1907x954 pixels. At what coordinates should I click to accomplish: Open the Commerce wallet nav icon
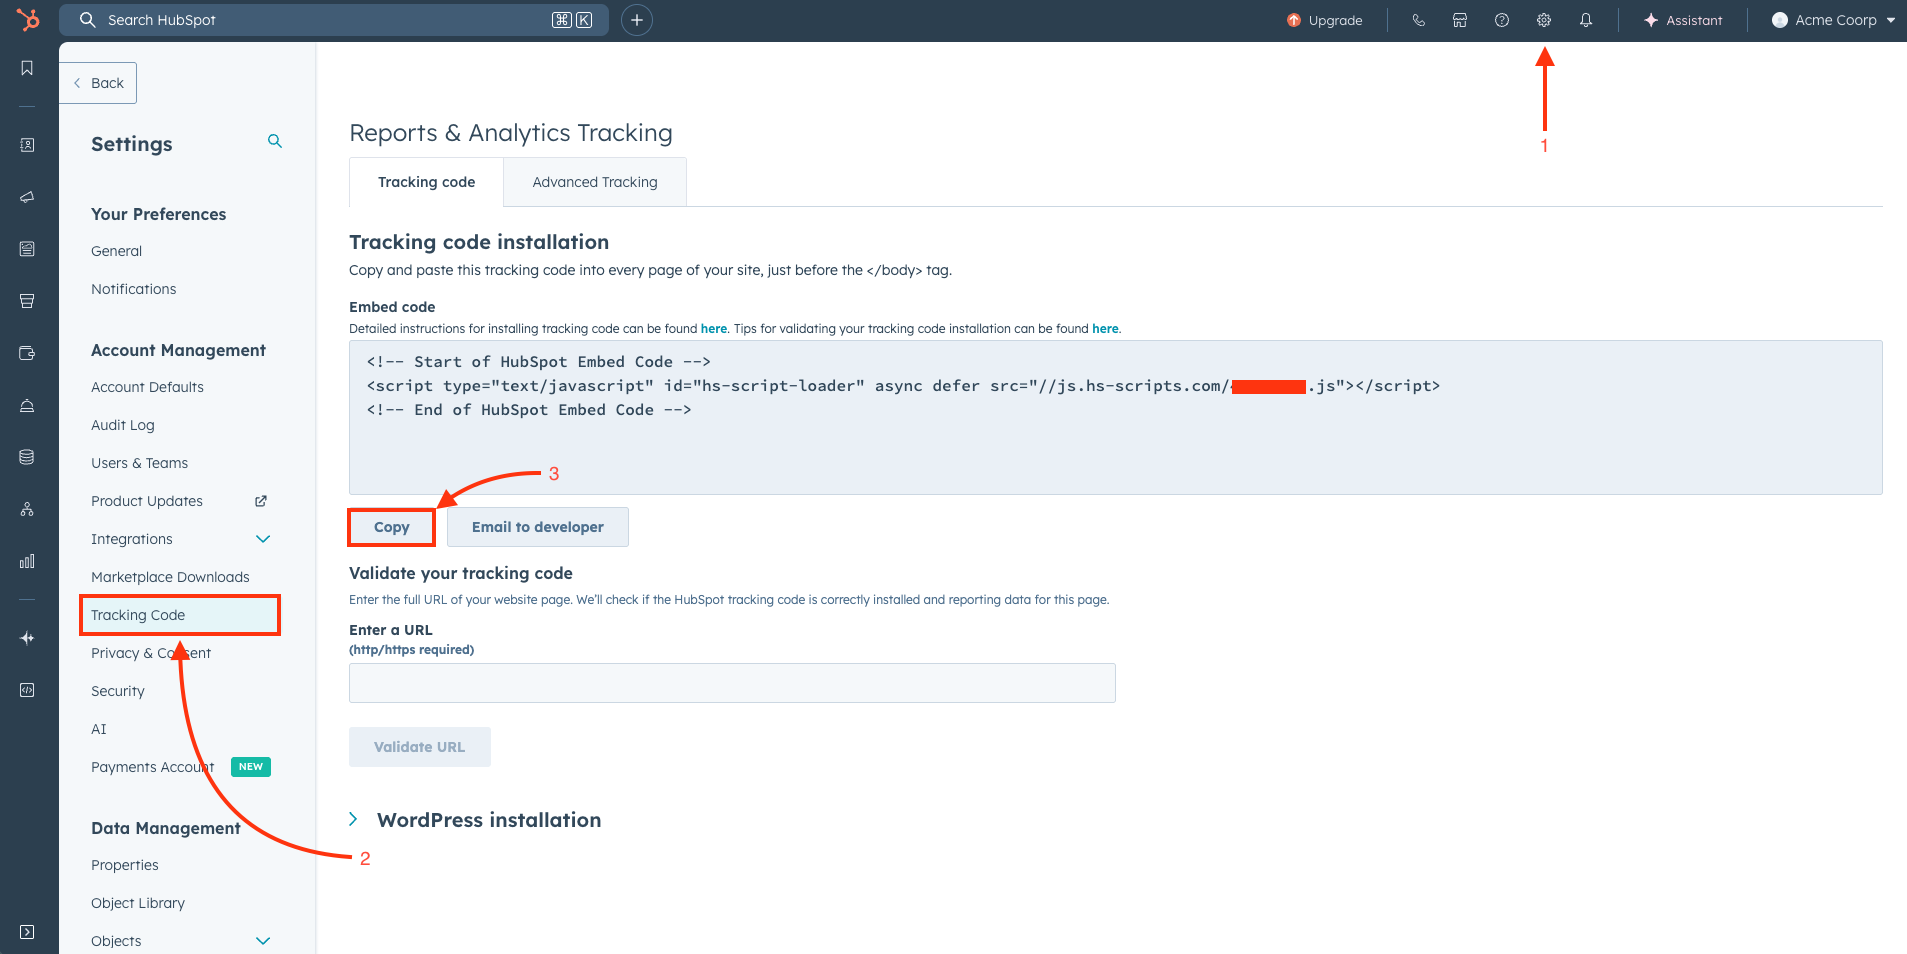point(27,353)
